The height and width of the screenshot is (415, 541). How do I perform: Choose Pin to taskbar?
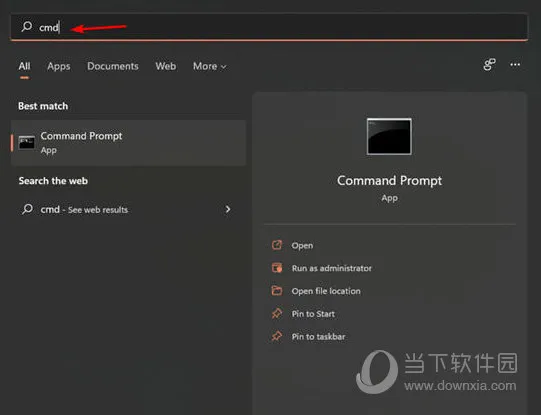[318, 337]
